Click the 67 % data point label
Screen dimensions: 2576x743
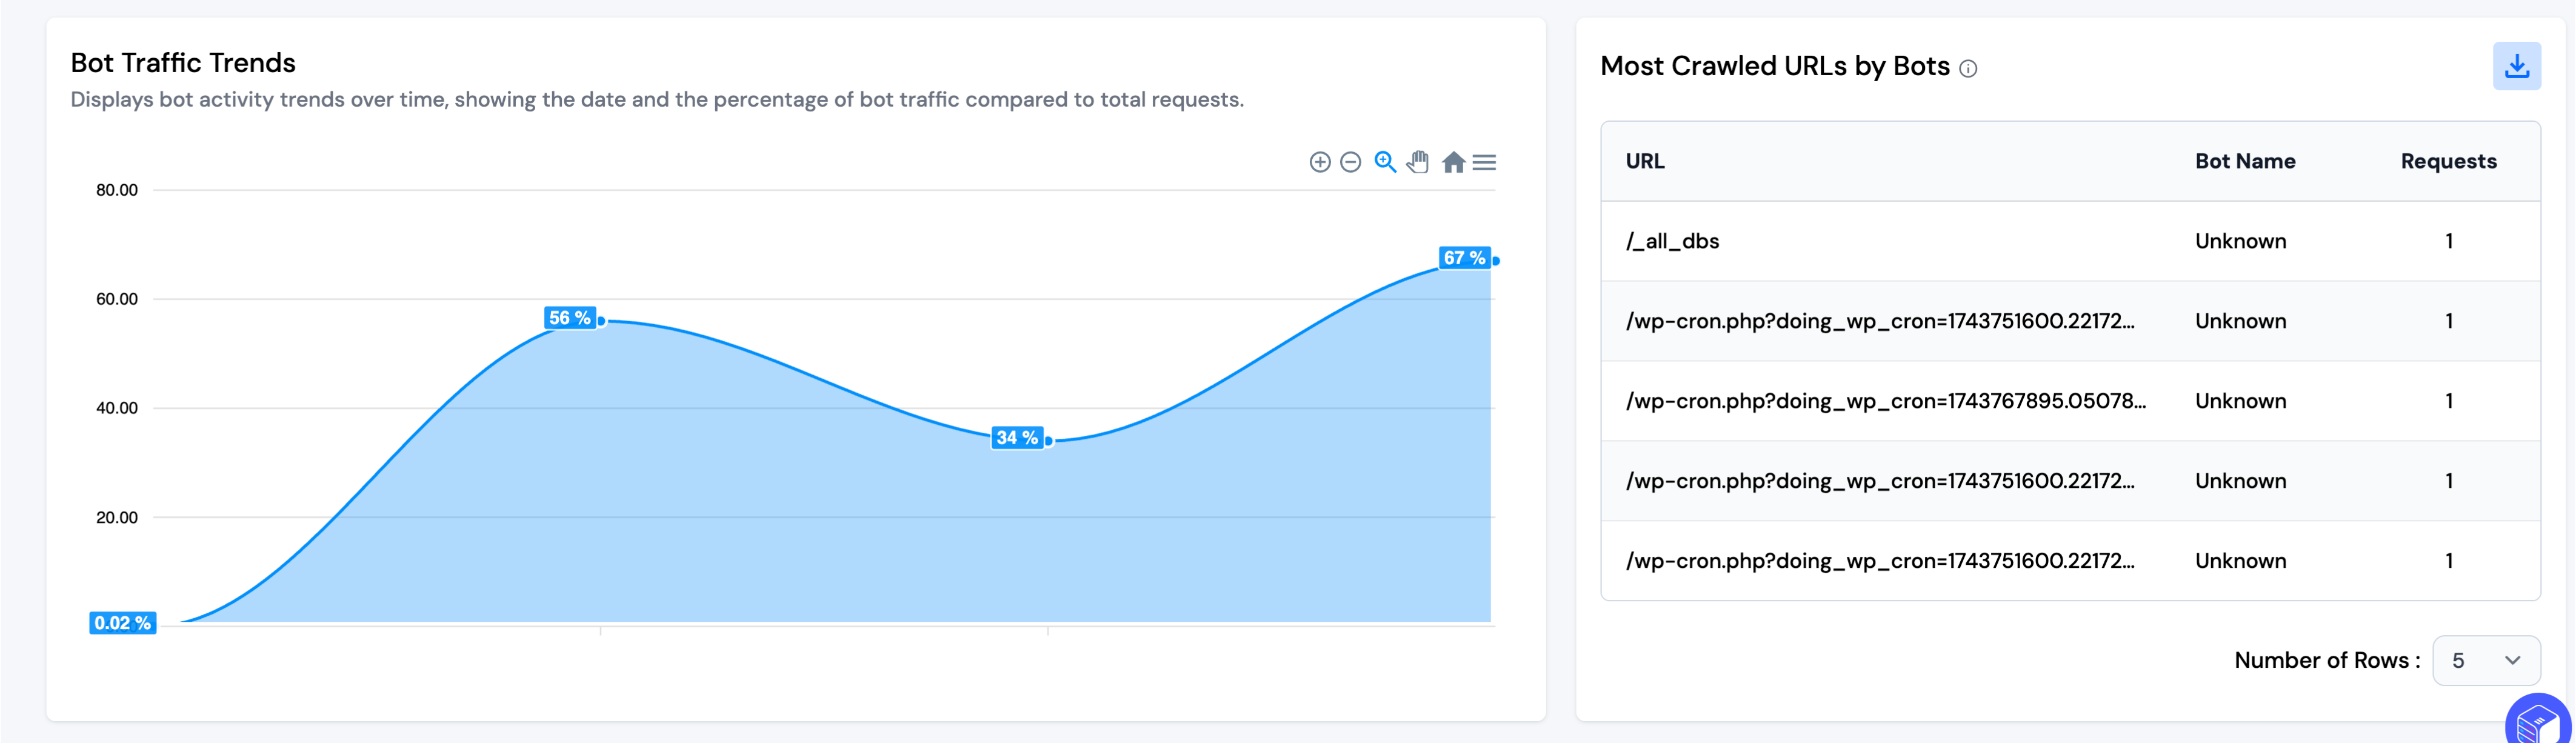coord(1464,258)
